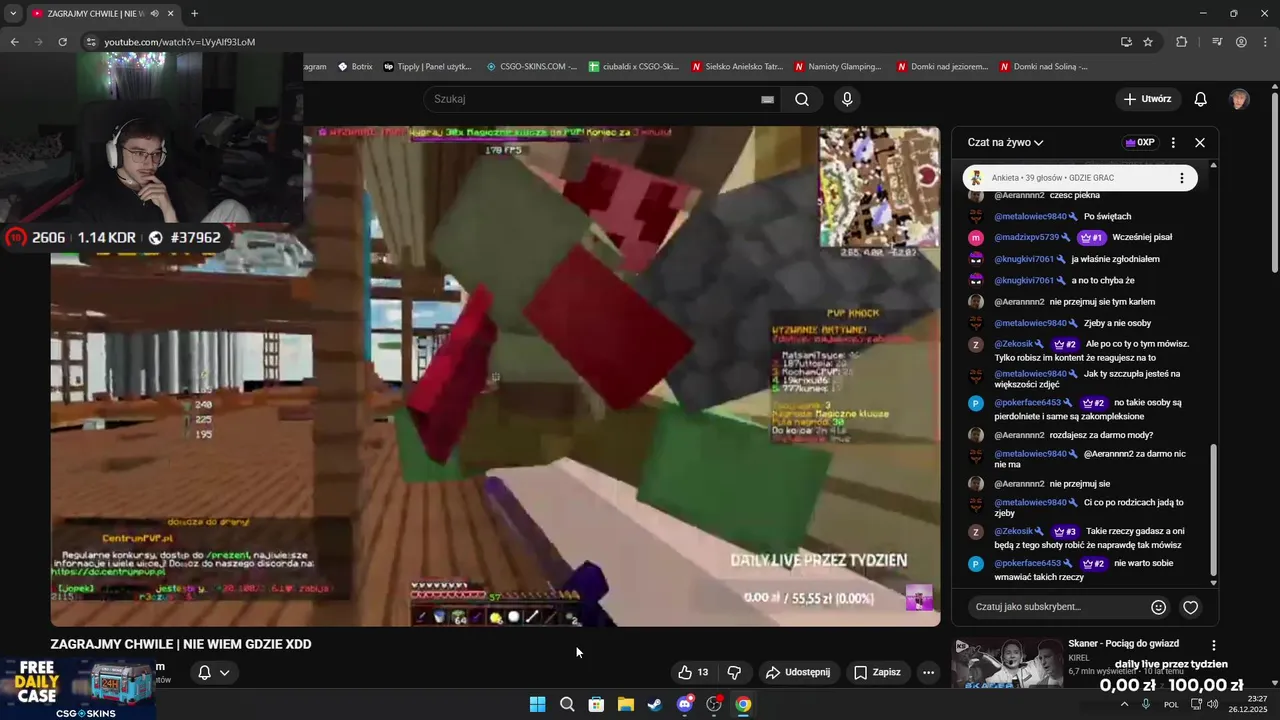Search with the YouTube magnifier button
Viewport: 1280px width, 720px height.
coord(802,99)
